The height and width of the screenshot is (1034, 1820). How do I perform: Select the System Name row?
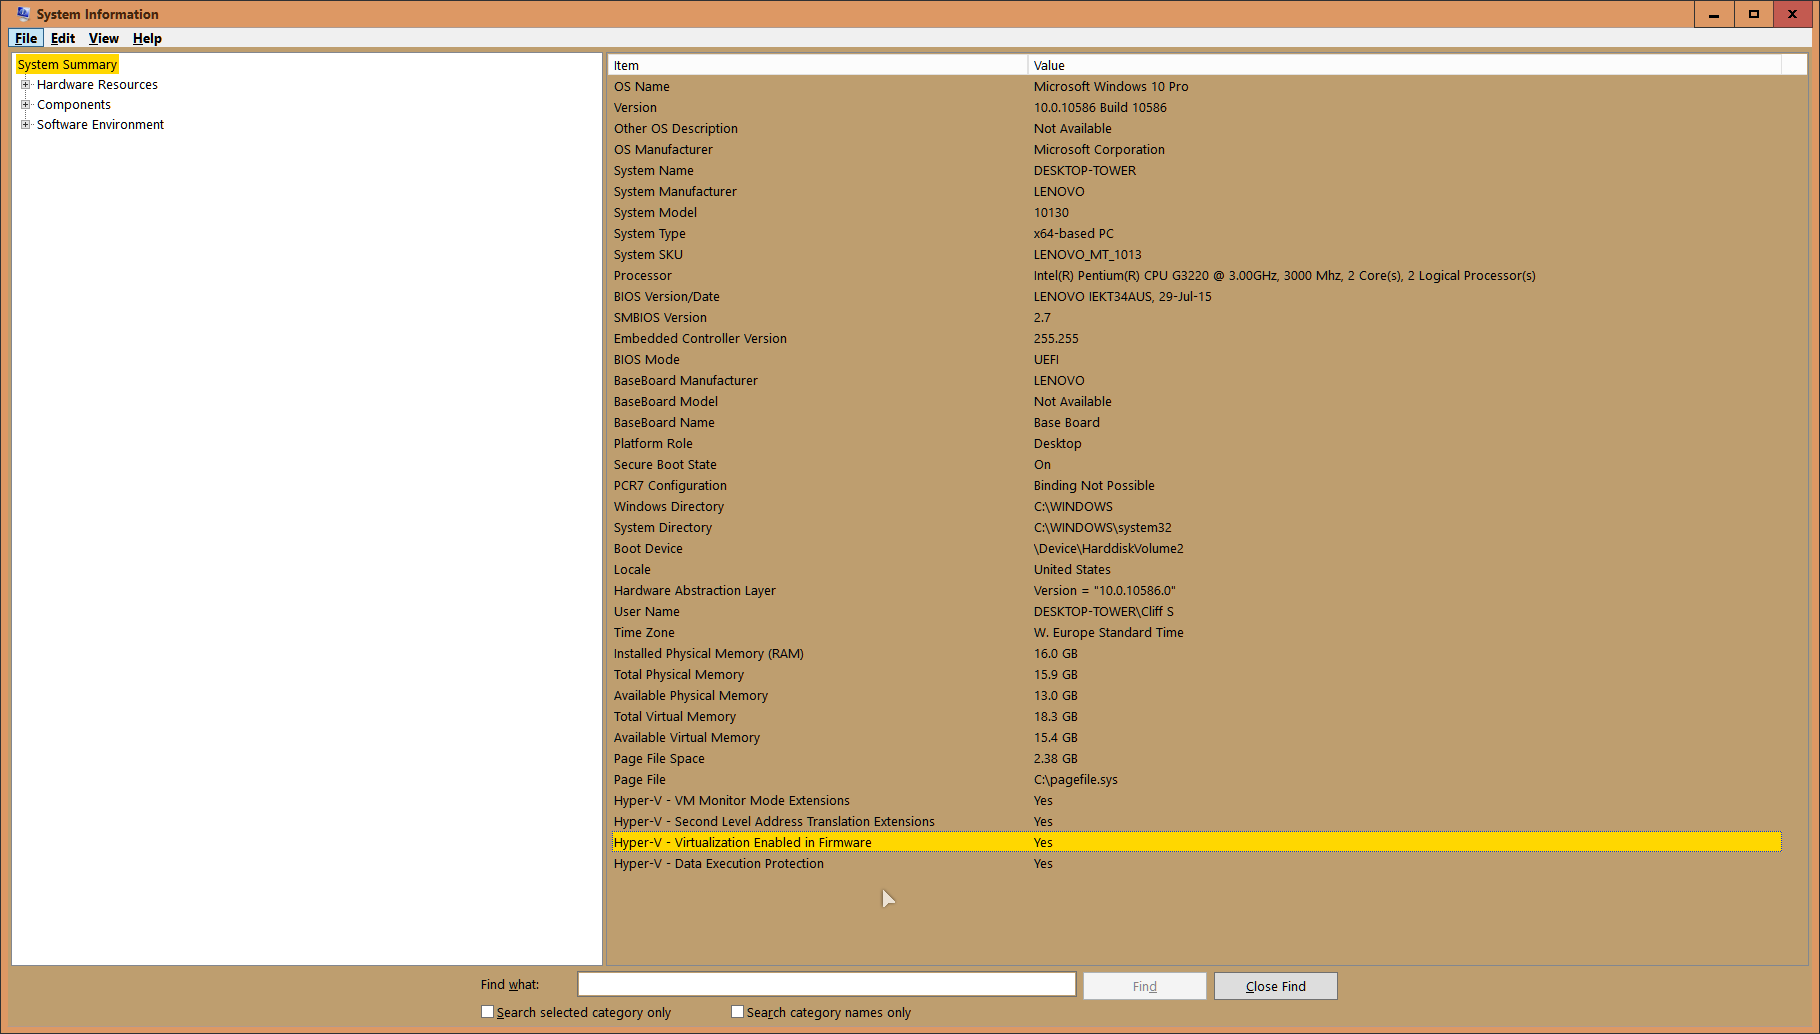[1196, 170]
